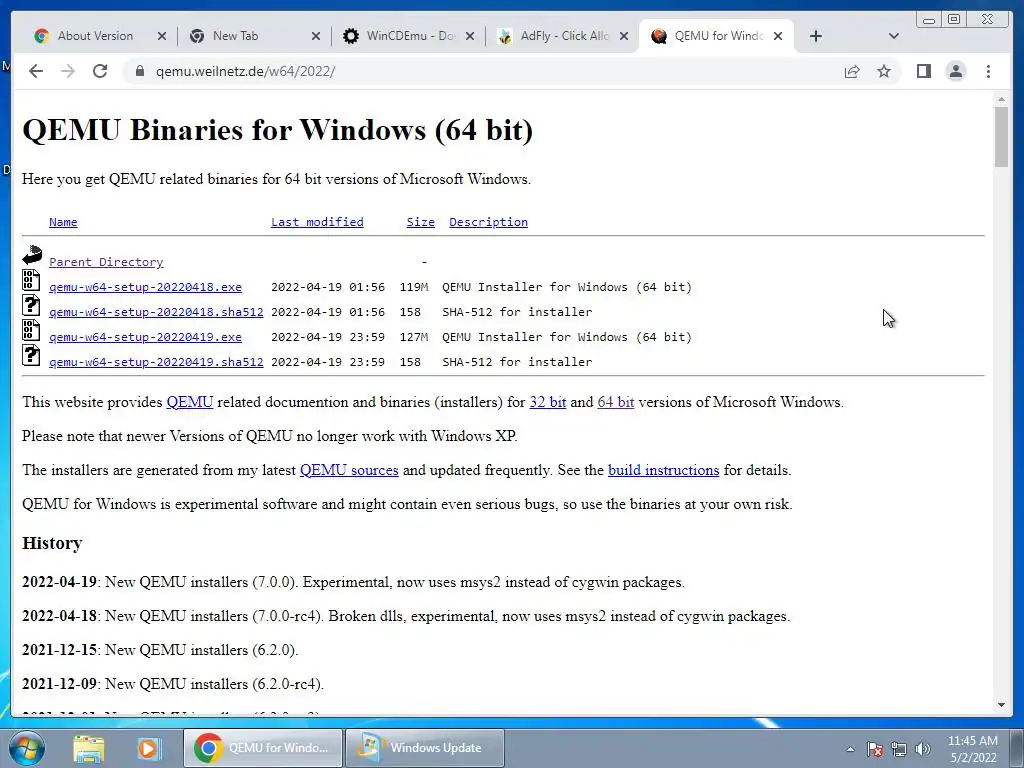1024x768 pixels.
Task: Open the QEMU link in the paragraph
Action: click(x=189, y=402)
